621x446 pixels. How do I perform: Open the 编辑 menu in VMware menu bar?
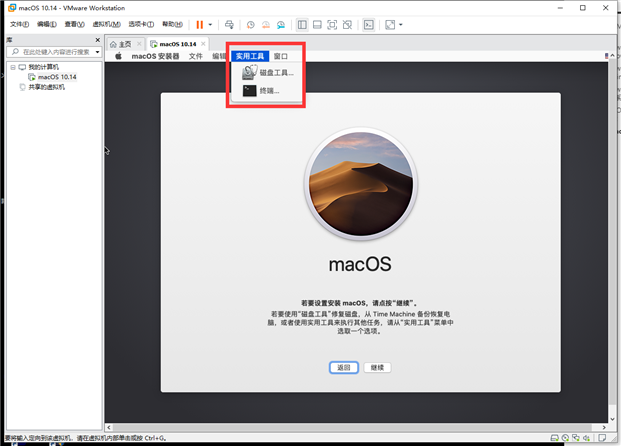(x=47, y=25)
